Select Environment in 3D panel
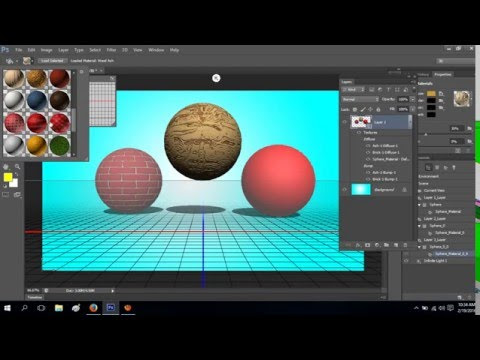480x360 pixels. pos(429,176)
